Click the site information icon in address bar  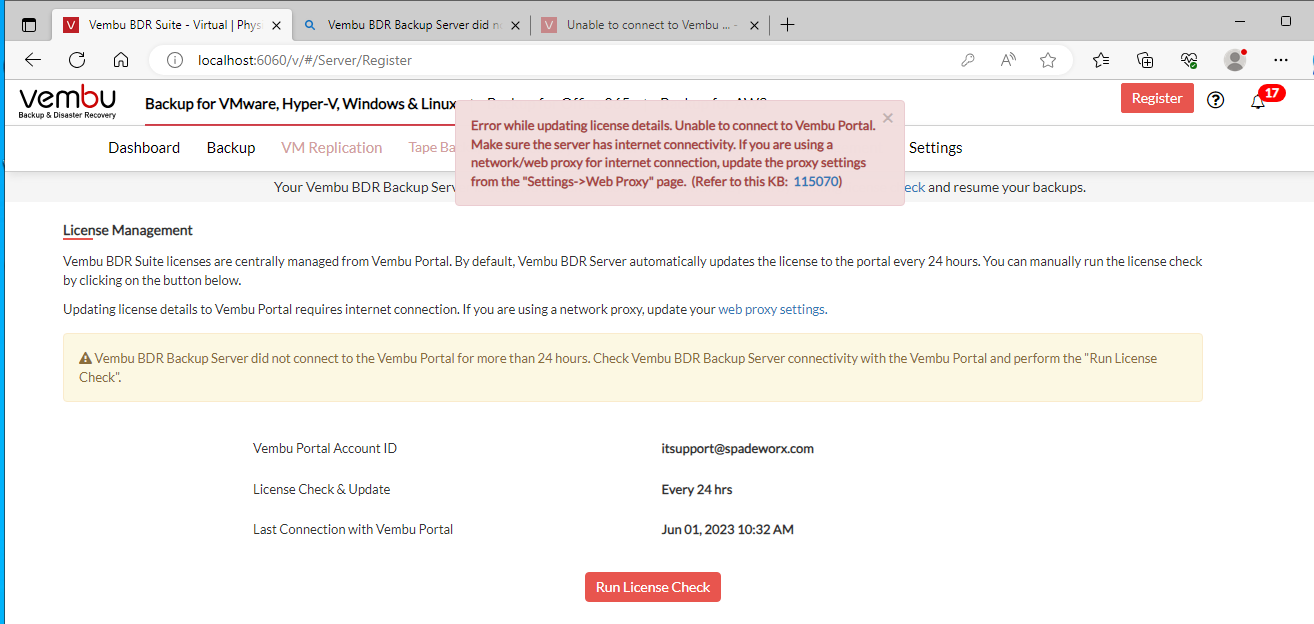tap(175, 60)
